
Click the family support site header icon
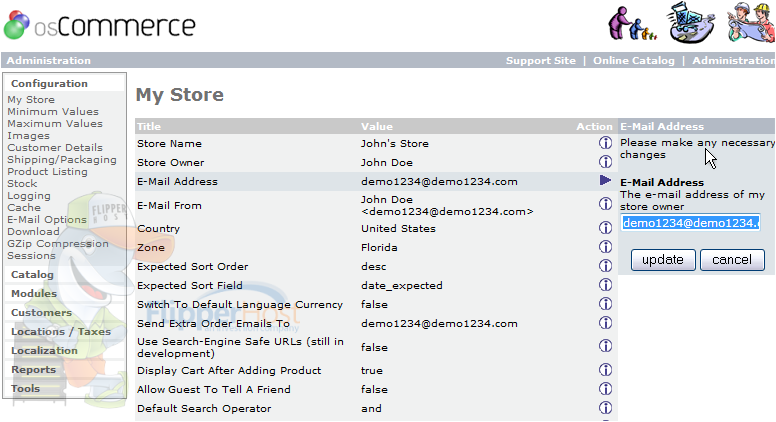pyautogui.click(x=632, y=24)
